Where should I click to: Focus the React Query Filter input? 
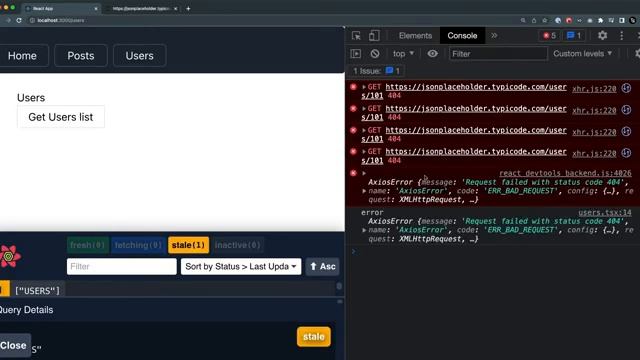click(x=122, y=267)
